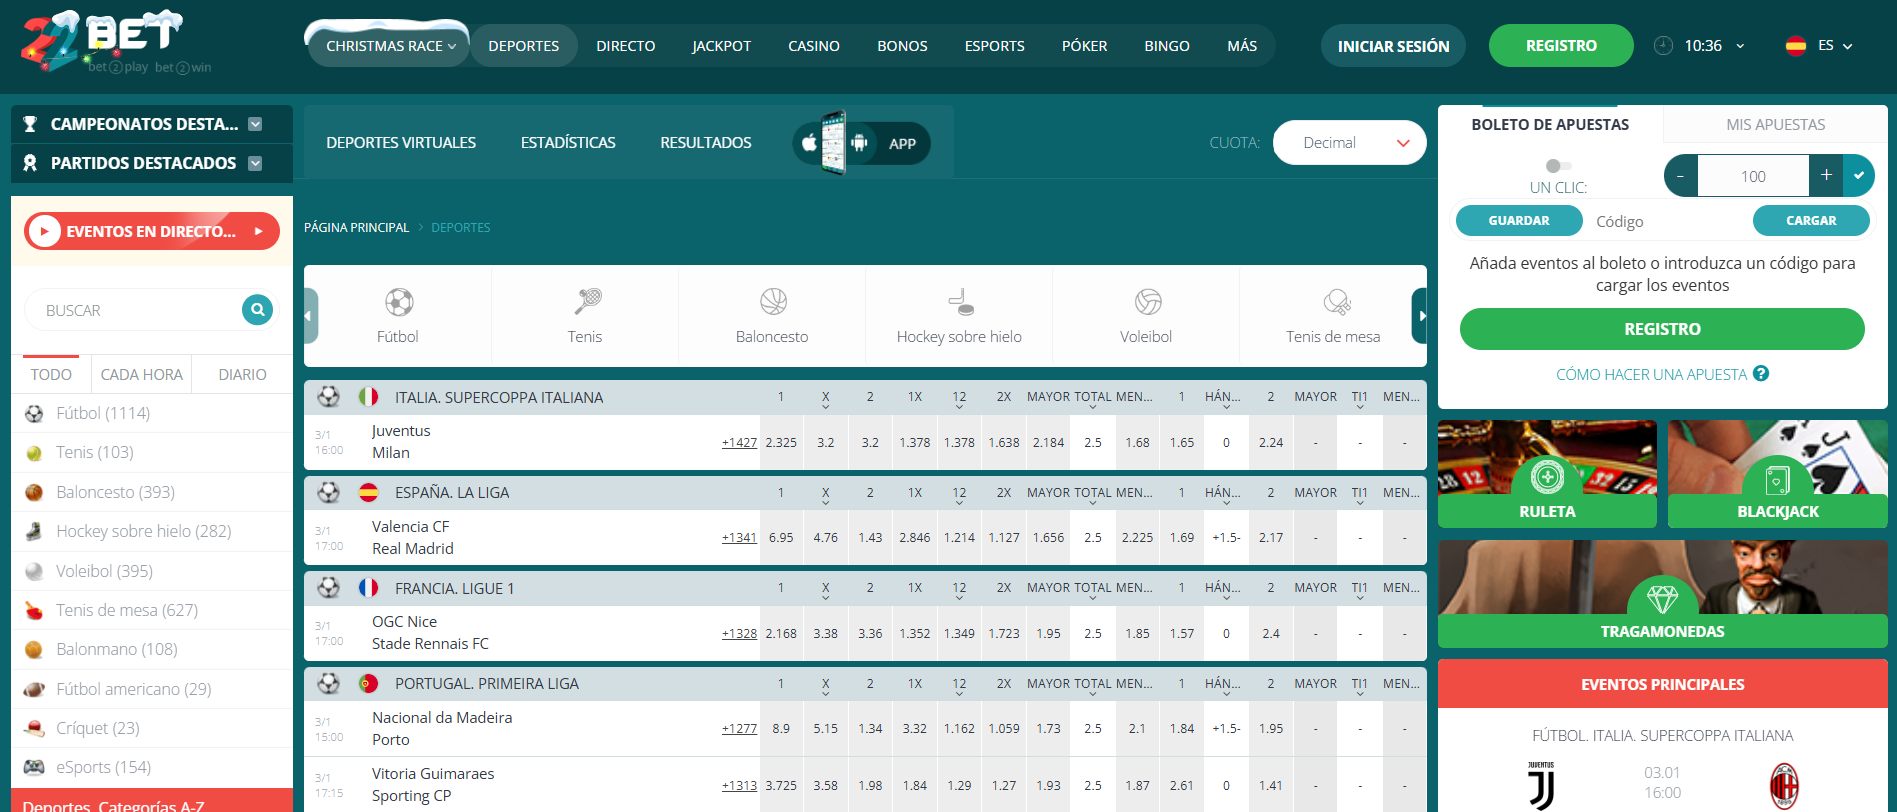Open the Cómo hacer una apuesta link

pyautogui.click(x=1651, y=374)
